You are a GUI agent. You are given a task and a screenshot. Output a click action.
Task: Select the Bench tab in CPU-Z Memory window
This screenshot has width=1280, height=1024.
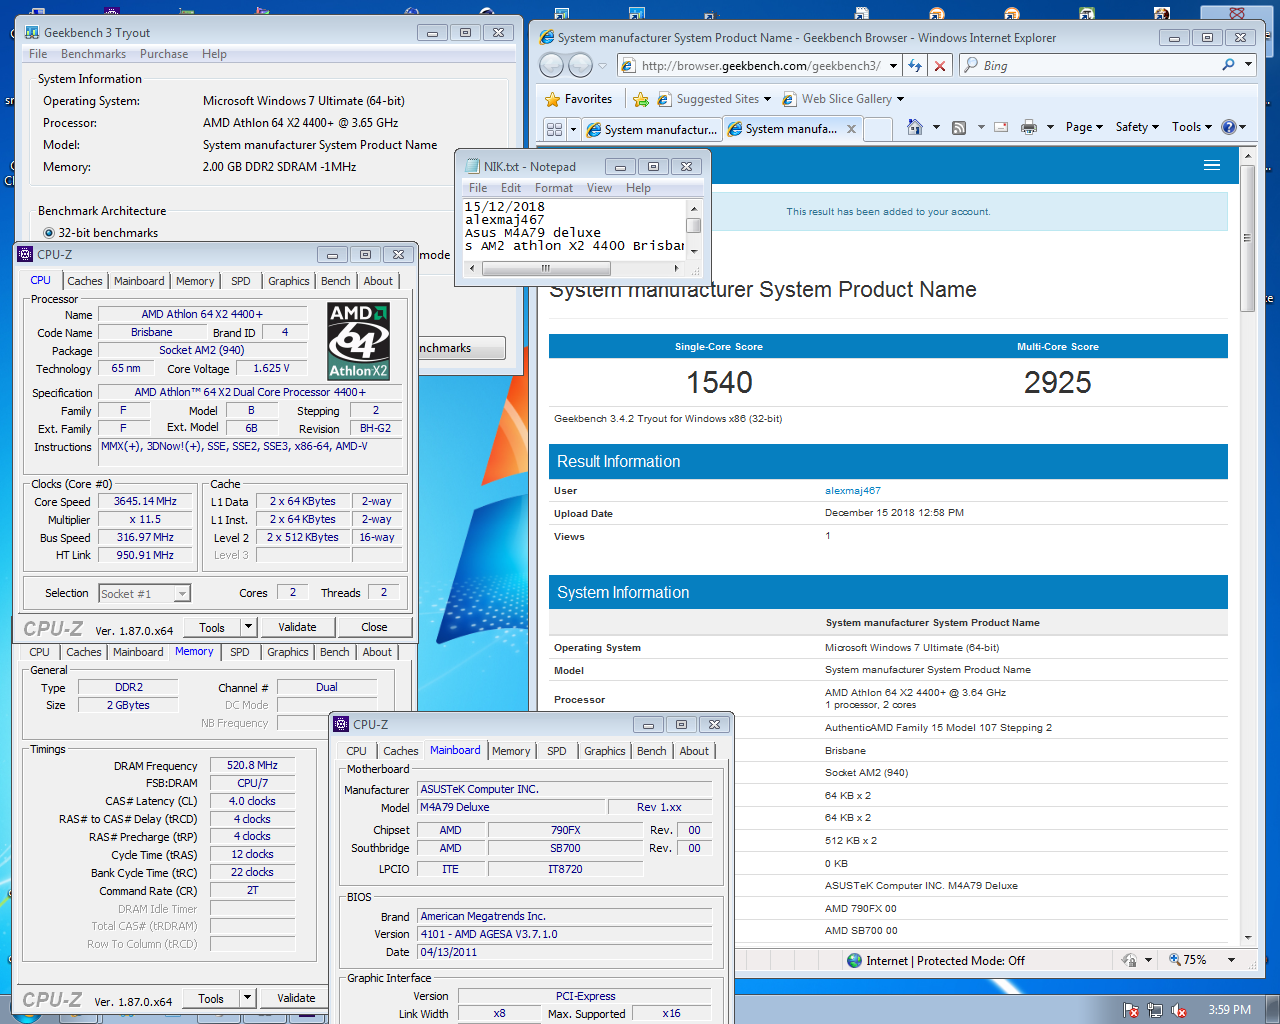click(x=335, y=652)
